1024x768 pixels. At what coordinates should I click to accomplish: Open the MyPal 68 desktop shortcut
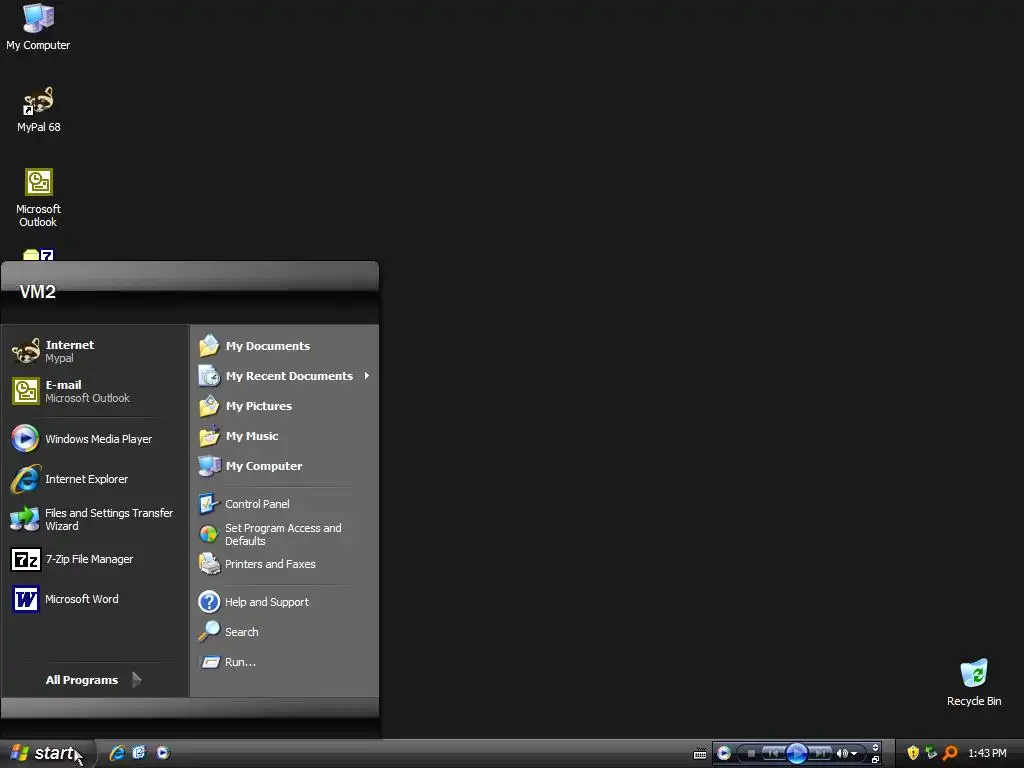38,110
